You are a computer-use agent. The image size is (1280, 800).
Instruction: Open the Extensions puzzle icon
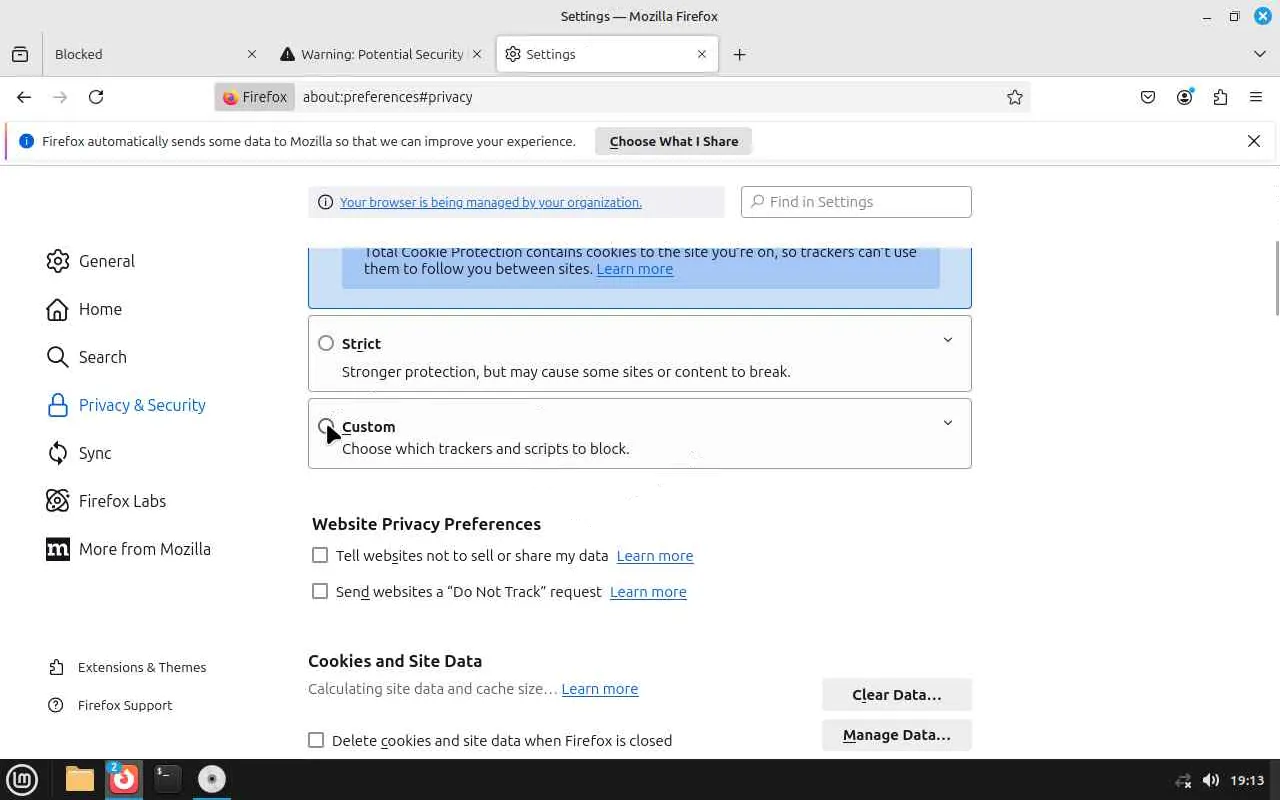(1220, 97)
